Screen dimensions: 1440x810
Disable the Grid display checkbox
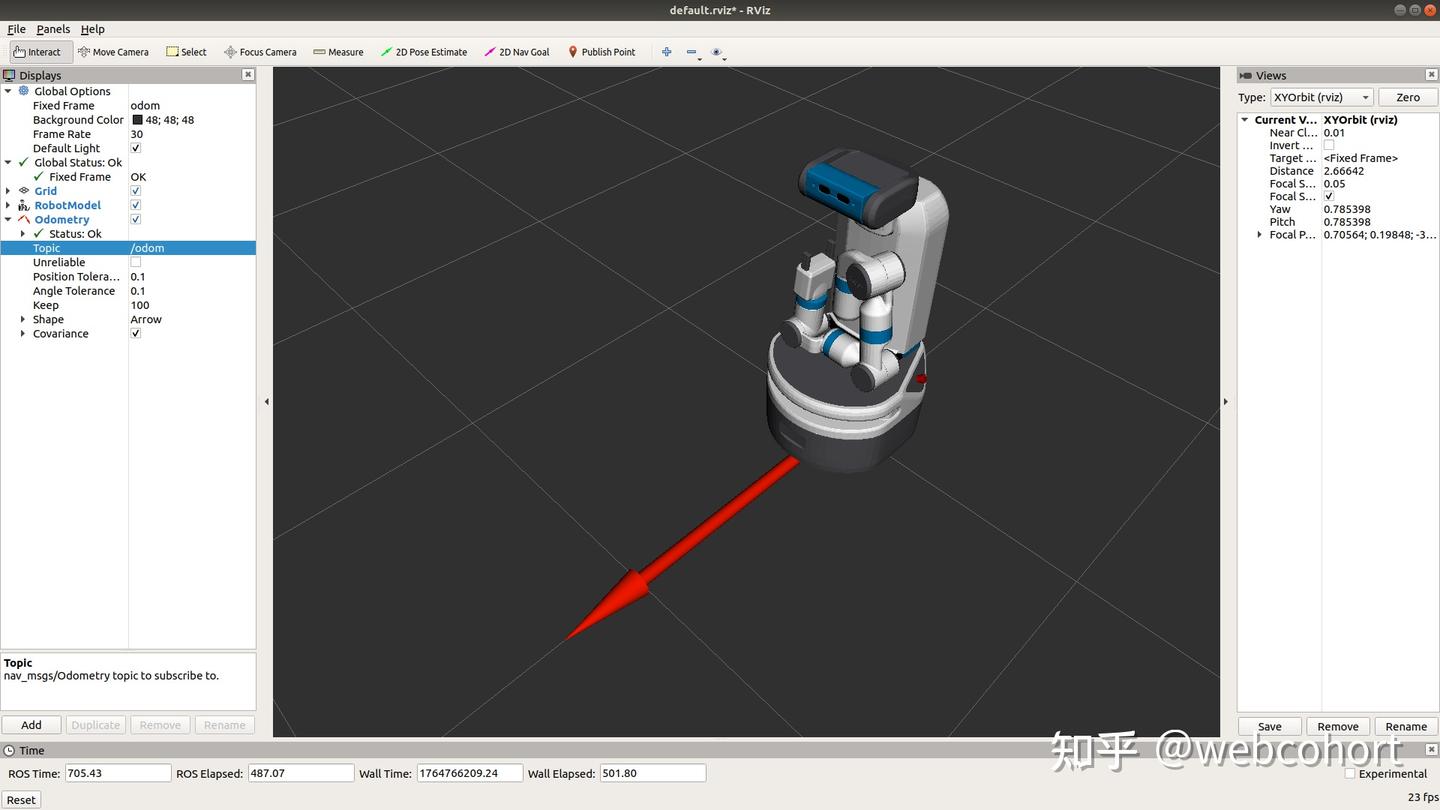[x=136, y=191]
